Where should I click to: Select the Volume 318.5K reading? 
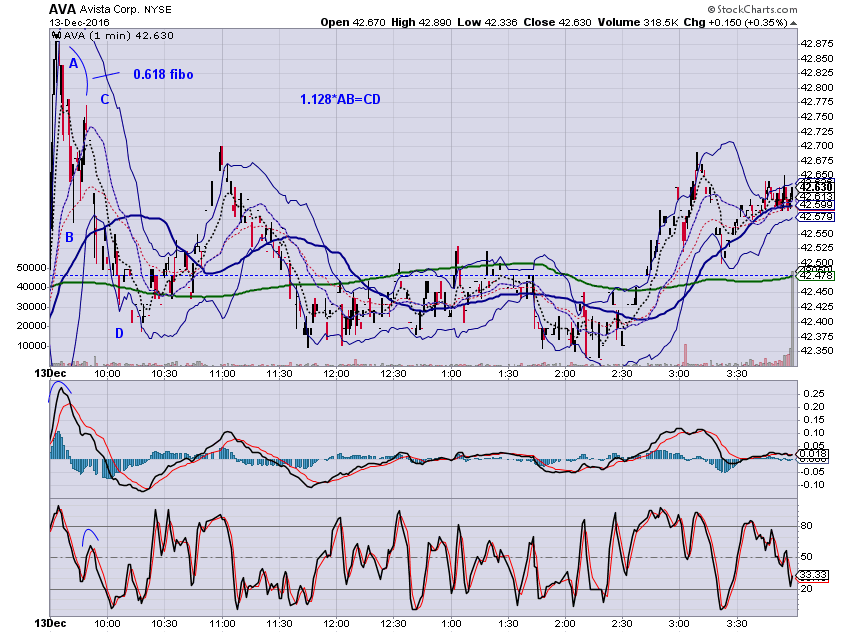(x=638, y=22)
